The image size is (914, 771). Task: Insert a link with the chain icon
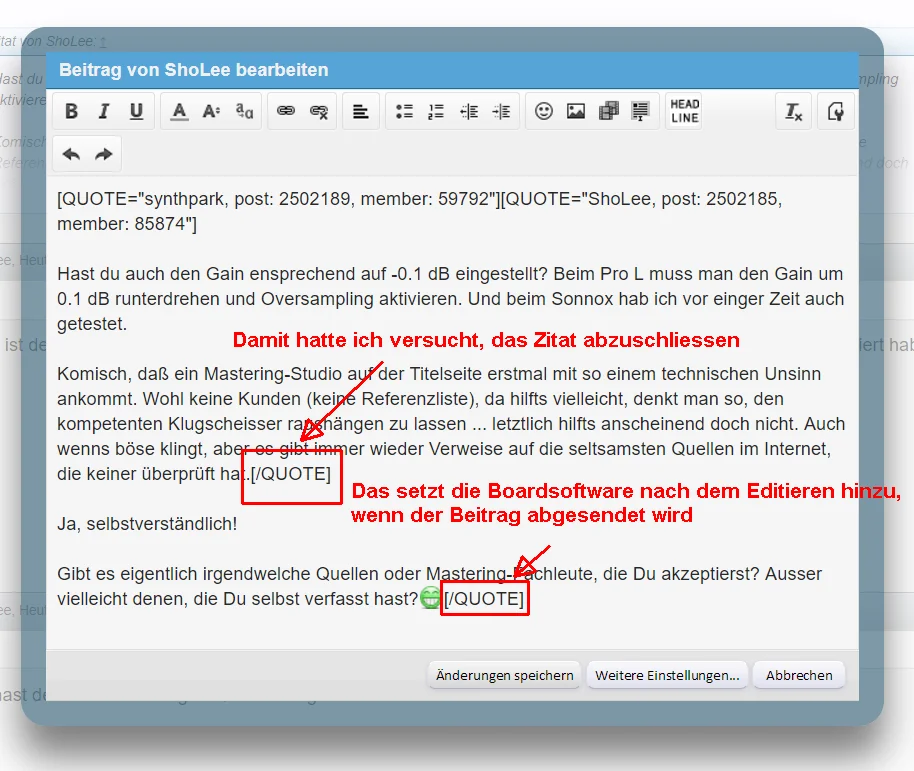pos(286,111)
